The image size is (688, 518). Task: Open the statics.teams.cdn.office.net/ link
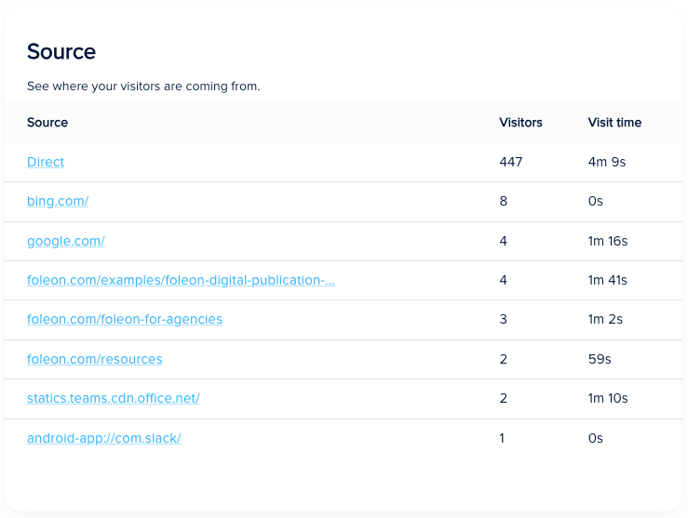point(113,398)
